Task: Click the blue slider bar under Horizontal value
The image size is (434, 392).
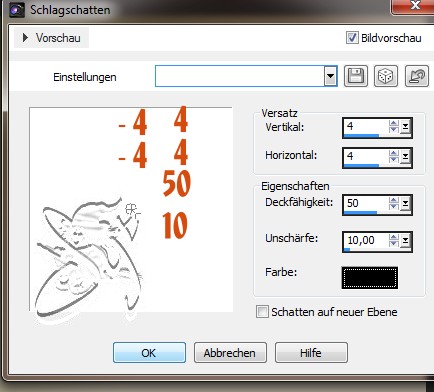Action: [x=362, y=165]
